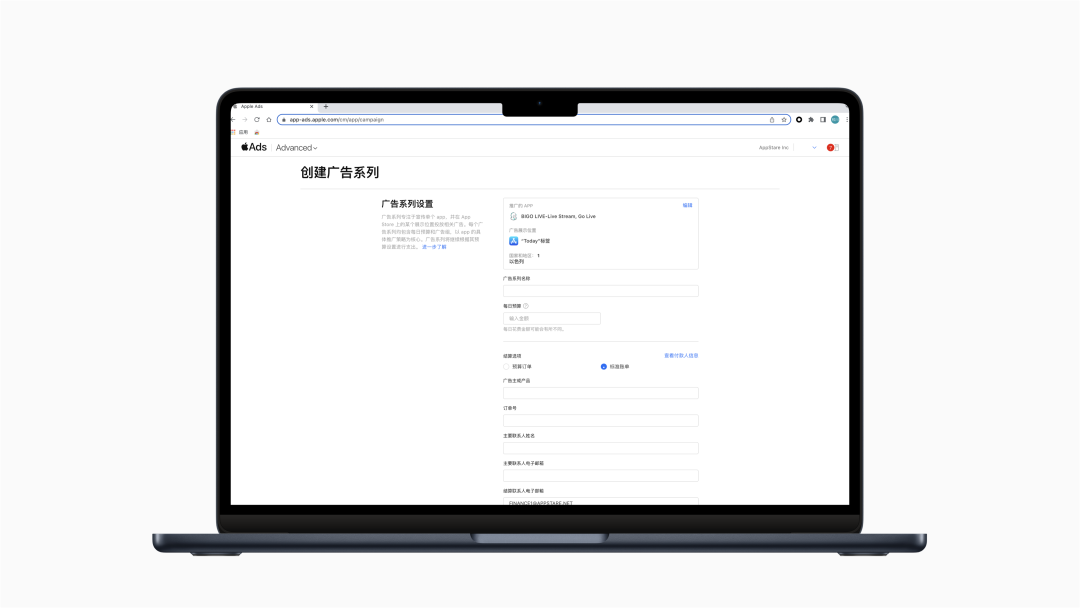Click the daily budget amount field
Viewport: 1080px width, 608px height.
[552, 319]
